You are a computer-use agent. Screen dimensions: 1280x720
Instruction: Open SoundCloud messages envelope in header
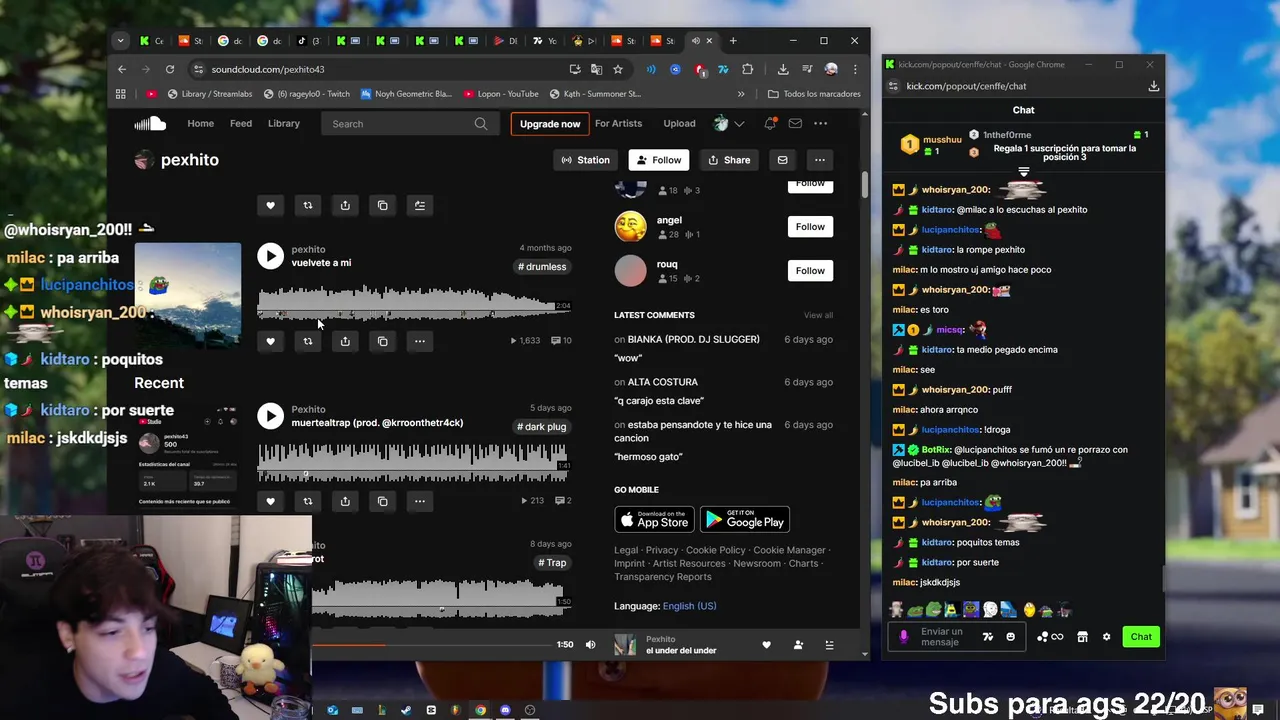[795, 124]
